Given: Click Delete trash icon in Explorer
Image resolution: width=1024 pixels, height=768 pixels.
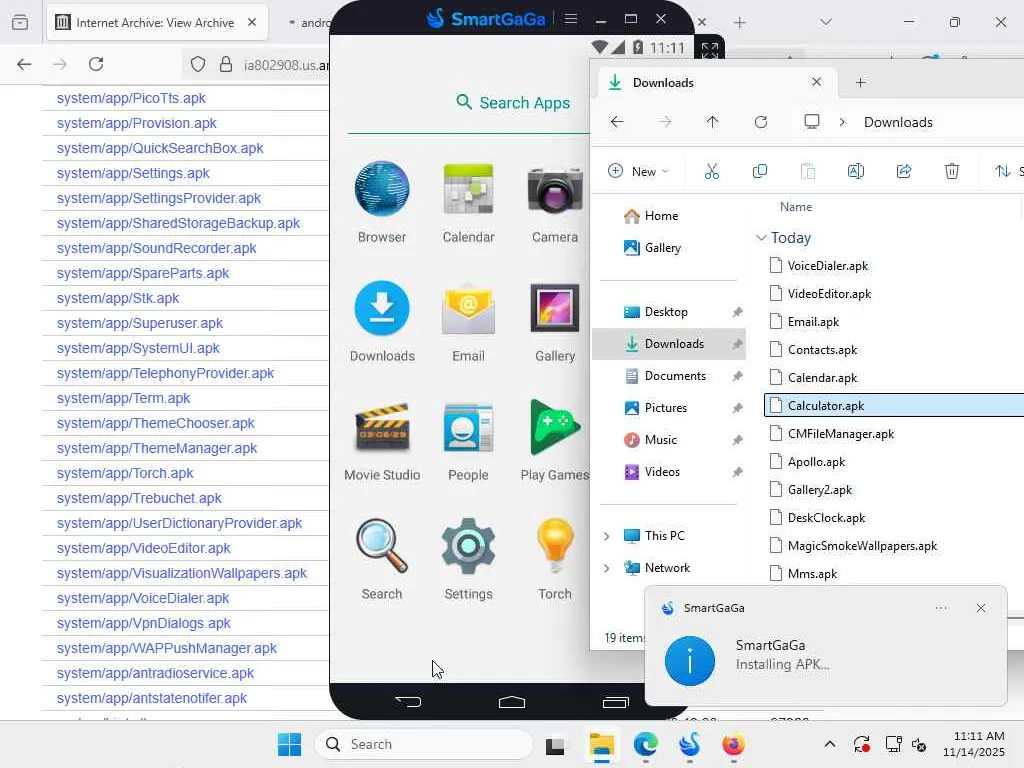Looking at the screenshot, I should coord(952,171).
